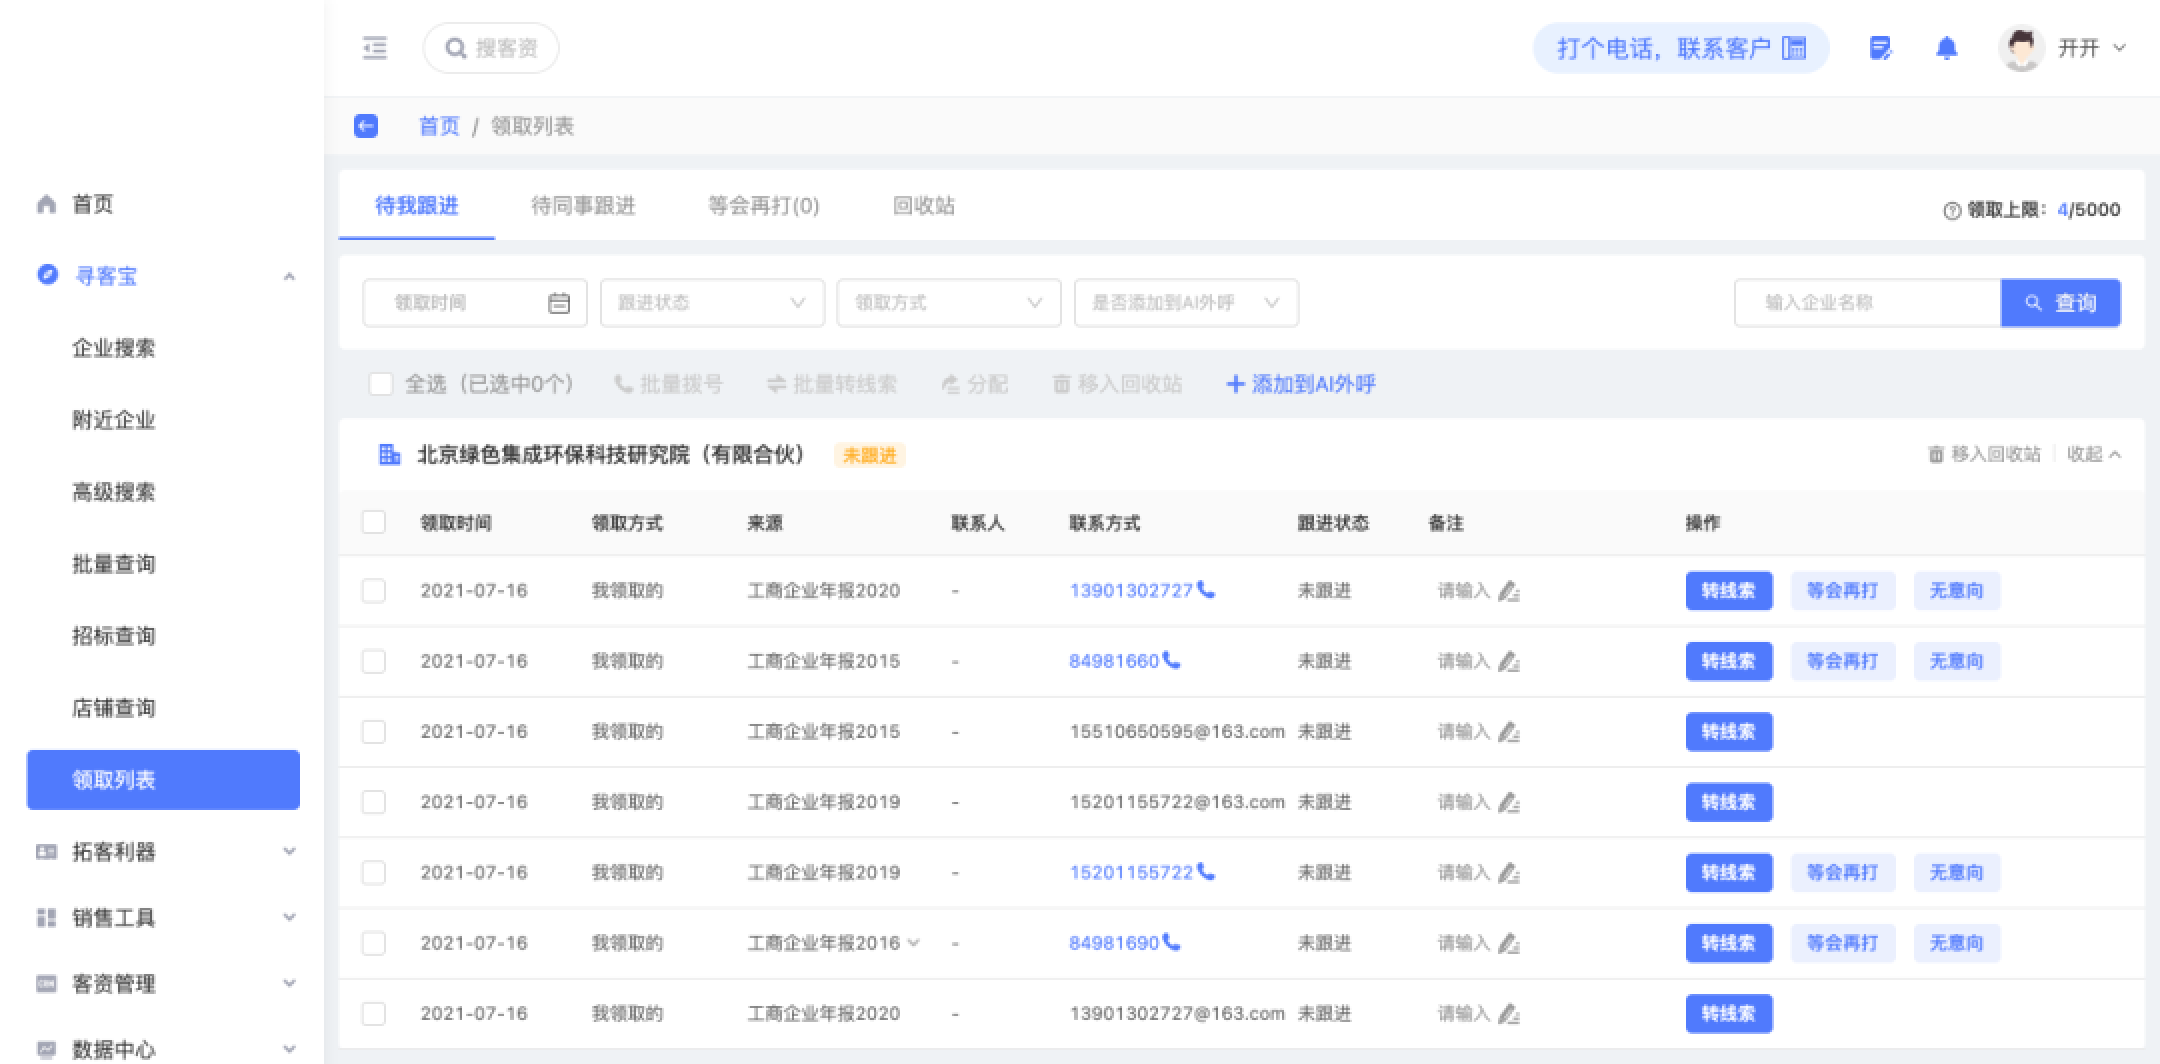
Task: Open 企业搜索 in sidebar
Action: [x=114, y=348]
